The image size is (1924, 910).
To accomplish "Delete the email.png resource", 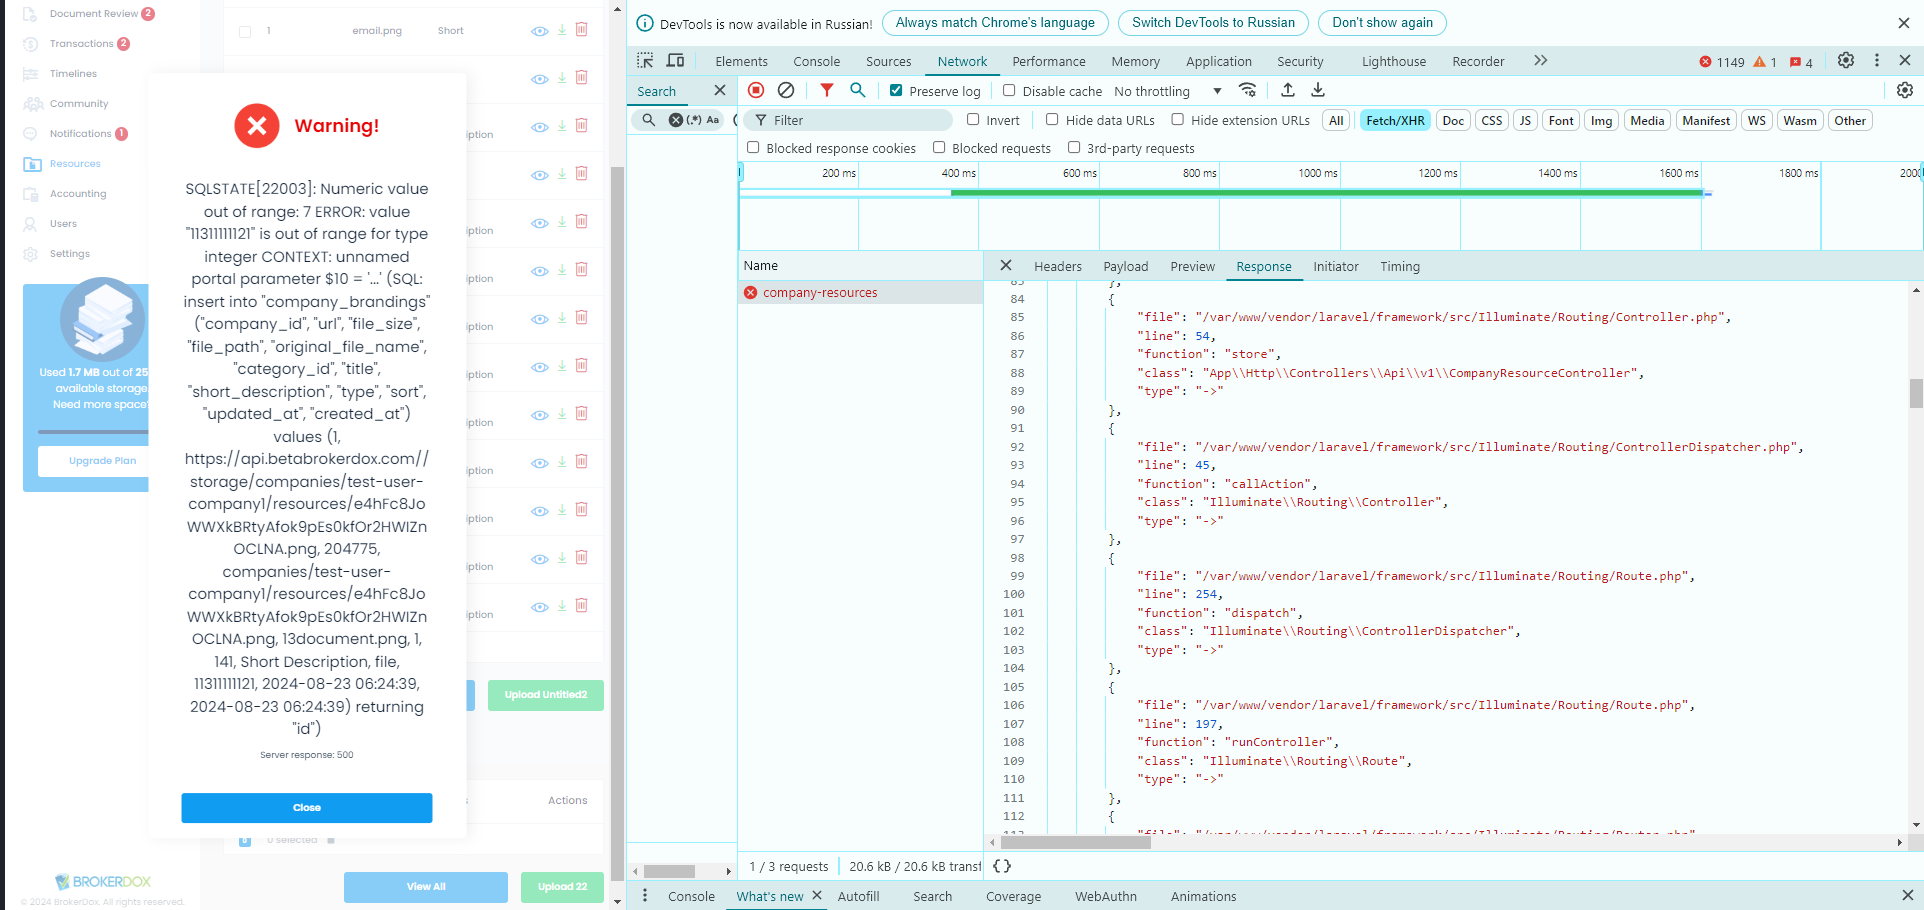I will pos(582,30).
